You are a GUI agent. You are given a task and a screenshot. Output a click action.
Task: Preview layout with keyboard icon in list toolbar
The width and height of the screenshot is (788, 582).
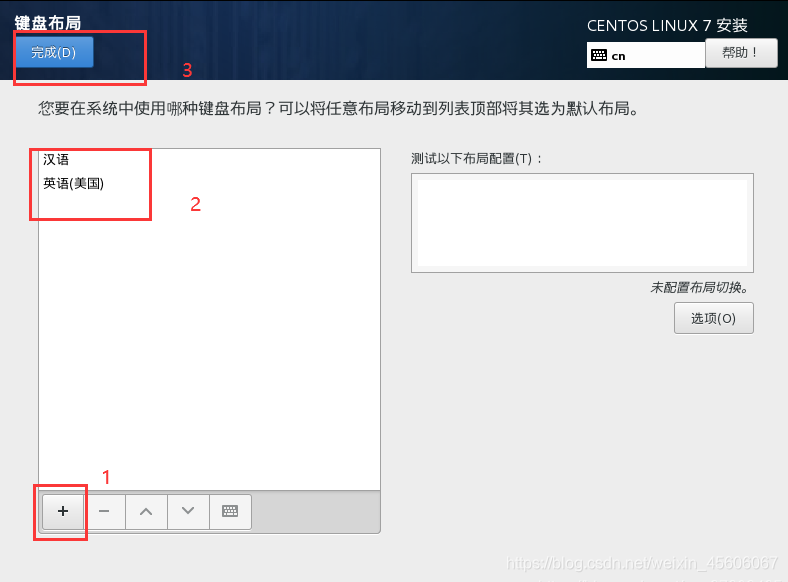pyautogui.click(x=230, y=512)
